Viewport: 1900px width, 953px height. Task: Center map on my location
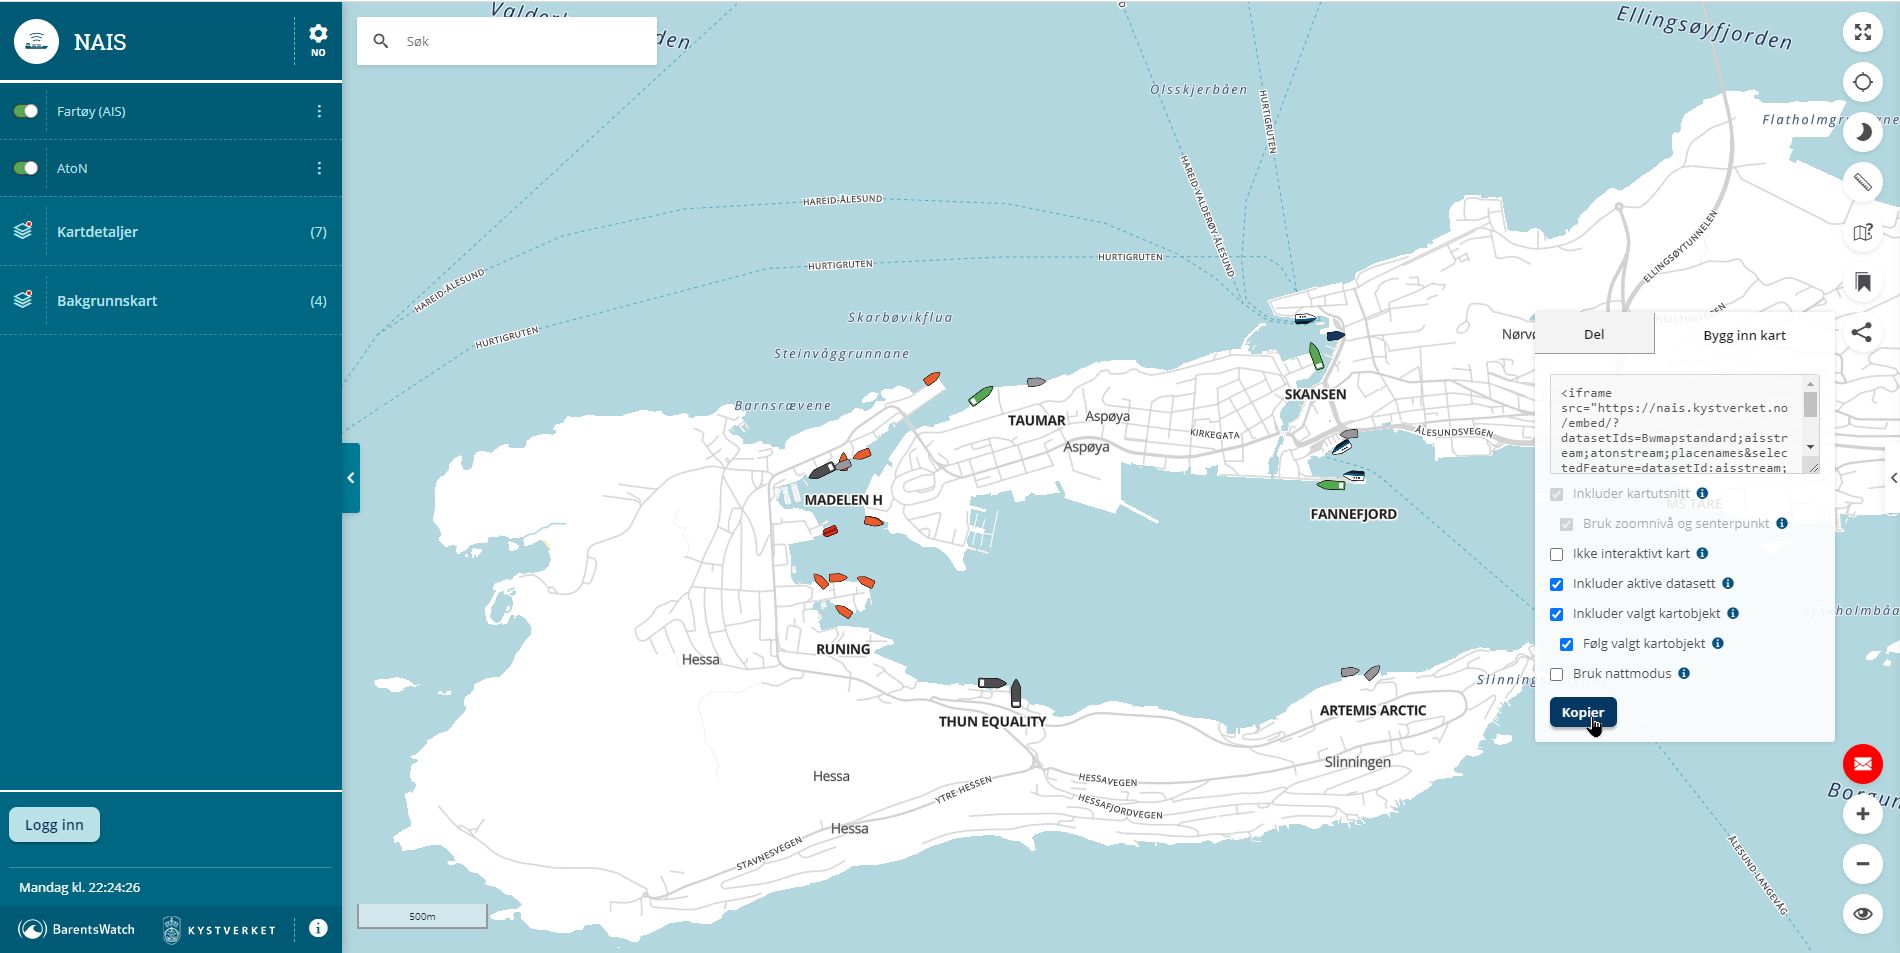pos(1862,82)
